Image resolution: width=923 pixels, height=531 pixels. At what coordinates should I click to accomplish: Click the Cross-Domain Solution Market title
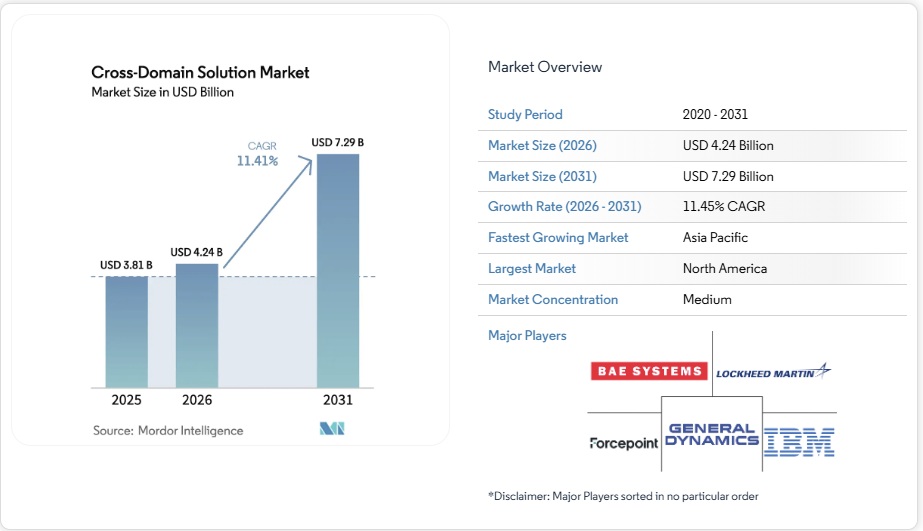tap(200, 72)
